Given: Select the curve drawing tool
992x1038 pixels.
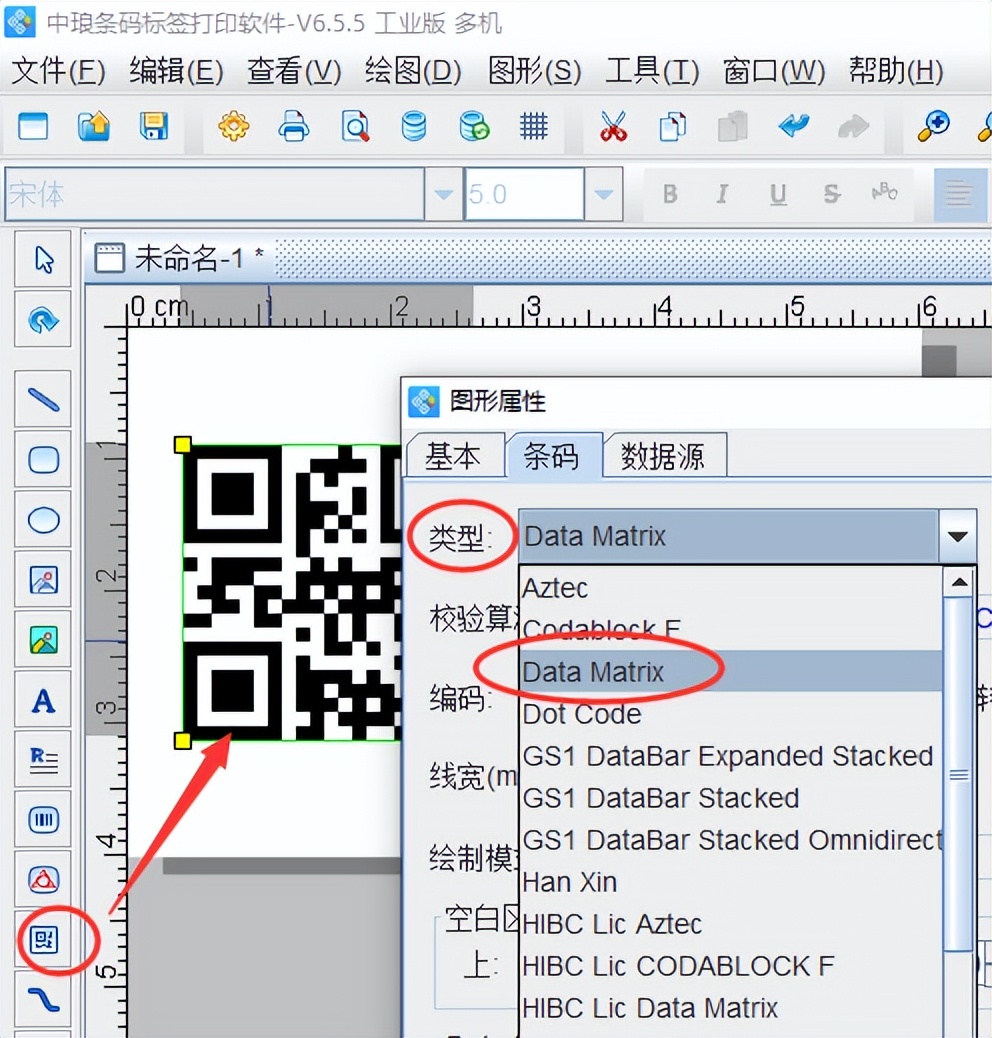Looking at the screenshot, I should click(43, 999).
